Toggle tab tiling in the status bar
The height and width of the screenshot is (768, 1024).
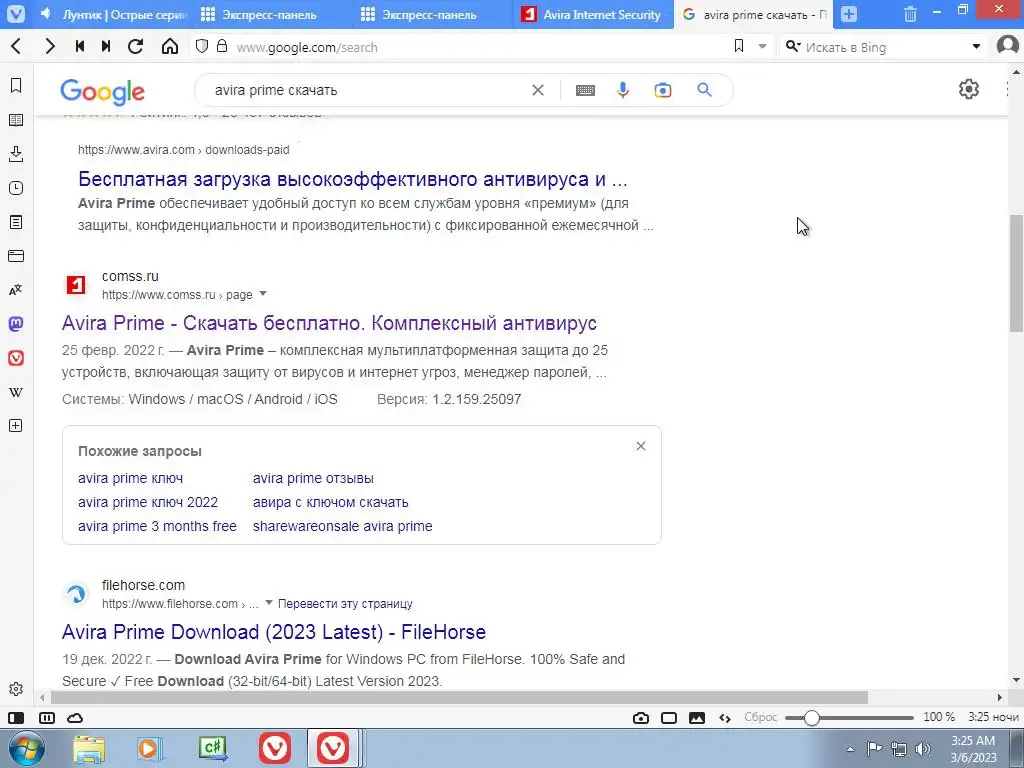click(47, 718)
